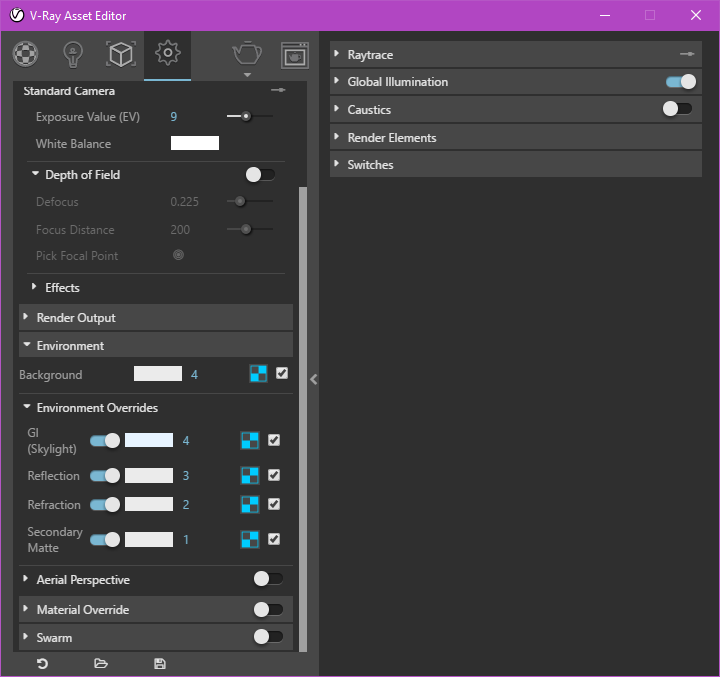Open Background texture map slot
This screenshot has height=677, width=720.
pos(259,374)
